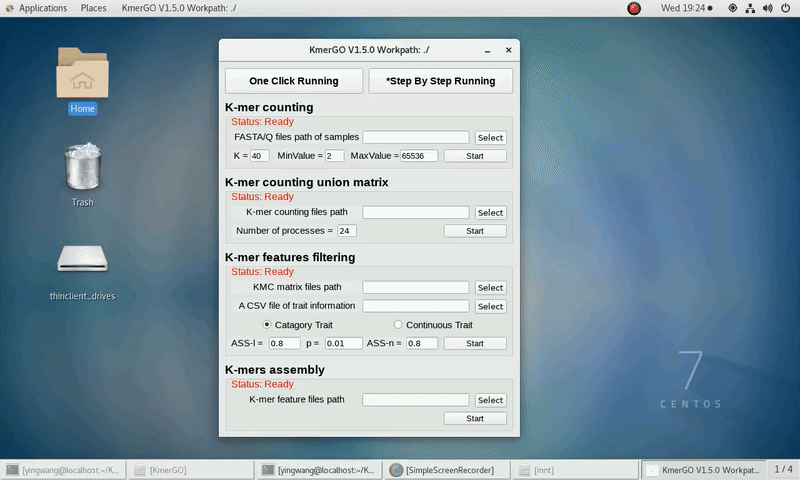800x480 pixels.
Task: Click the KMC matrix files path field
Action: click(x=416, y=287)
